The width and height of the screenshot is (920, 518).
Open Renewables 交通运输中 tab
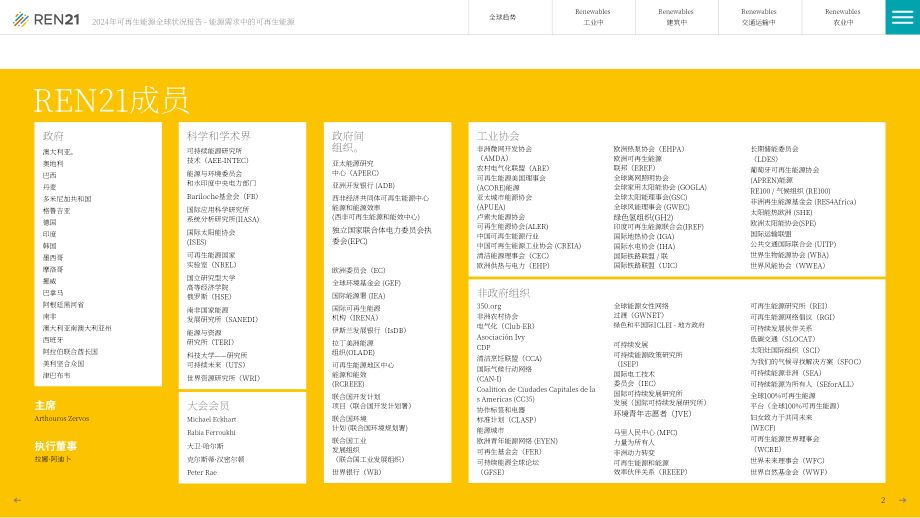759,17
